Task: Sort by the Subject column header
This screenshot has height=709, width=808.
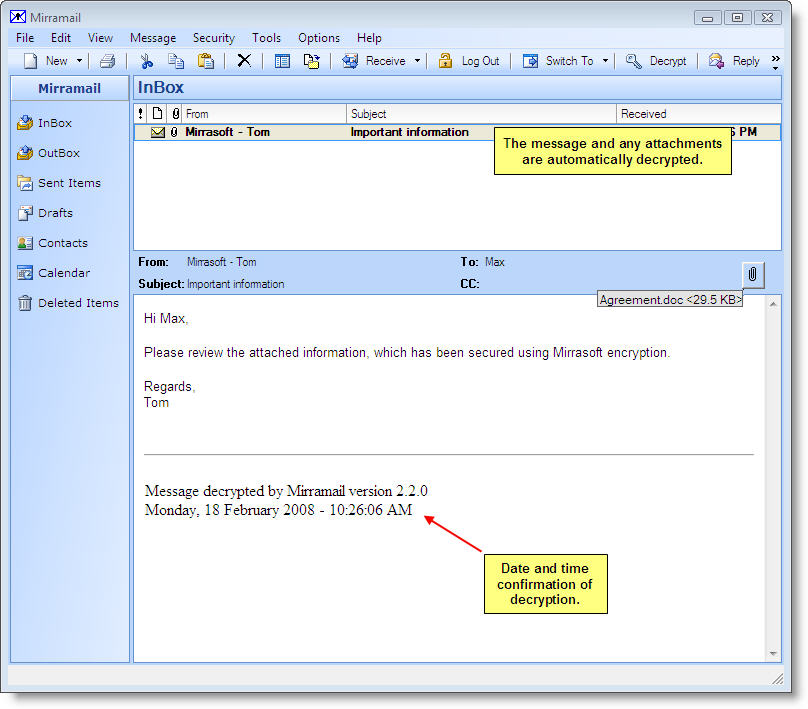Action: point(481,113)
